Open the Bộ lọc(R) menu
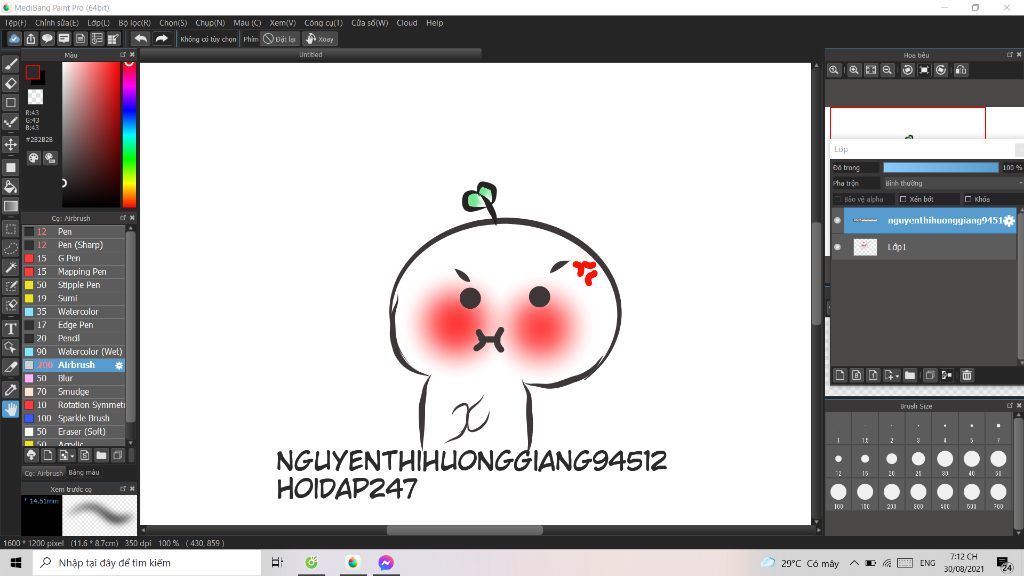 (x=135, y=23)
